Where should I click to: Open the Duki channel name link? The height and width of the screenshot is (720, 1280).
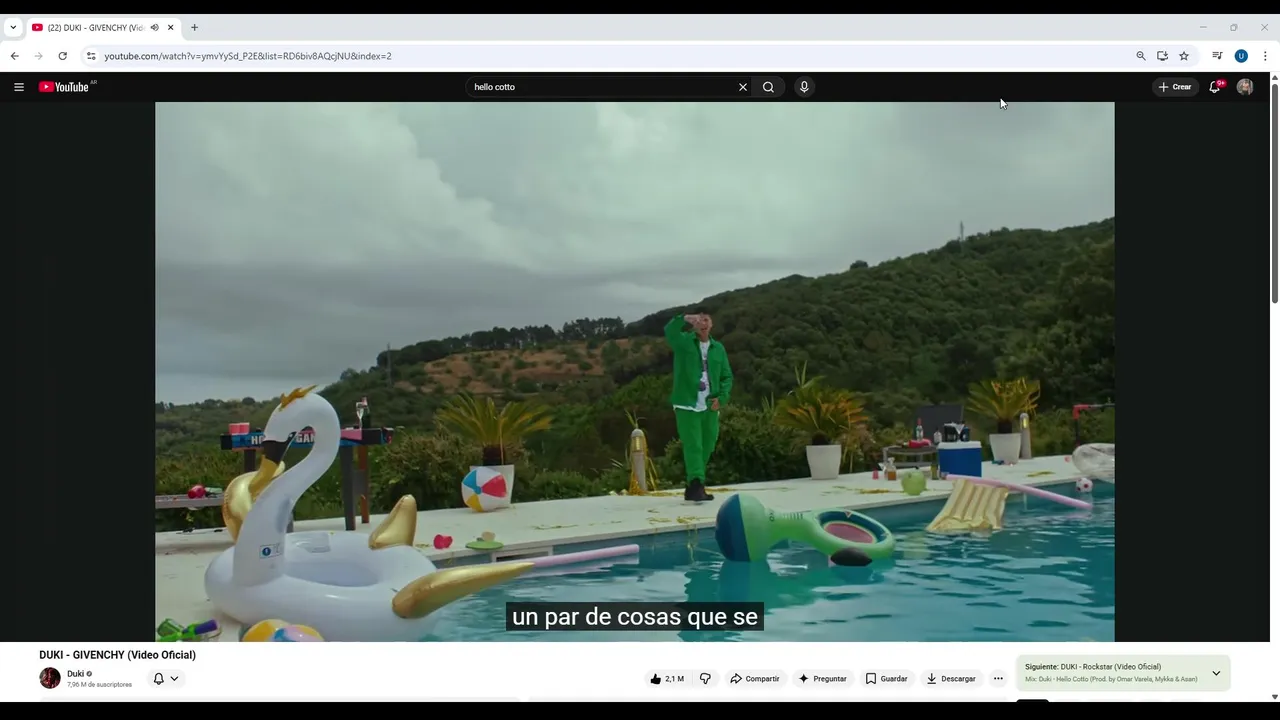pos(75,674)
